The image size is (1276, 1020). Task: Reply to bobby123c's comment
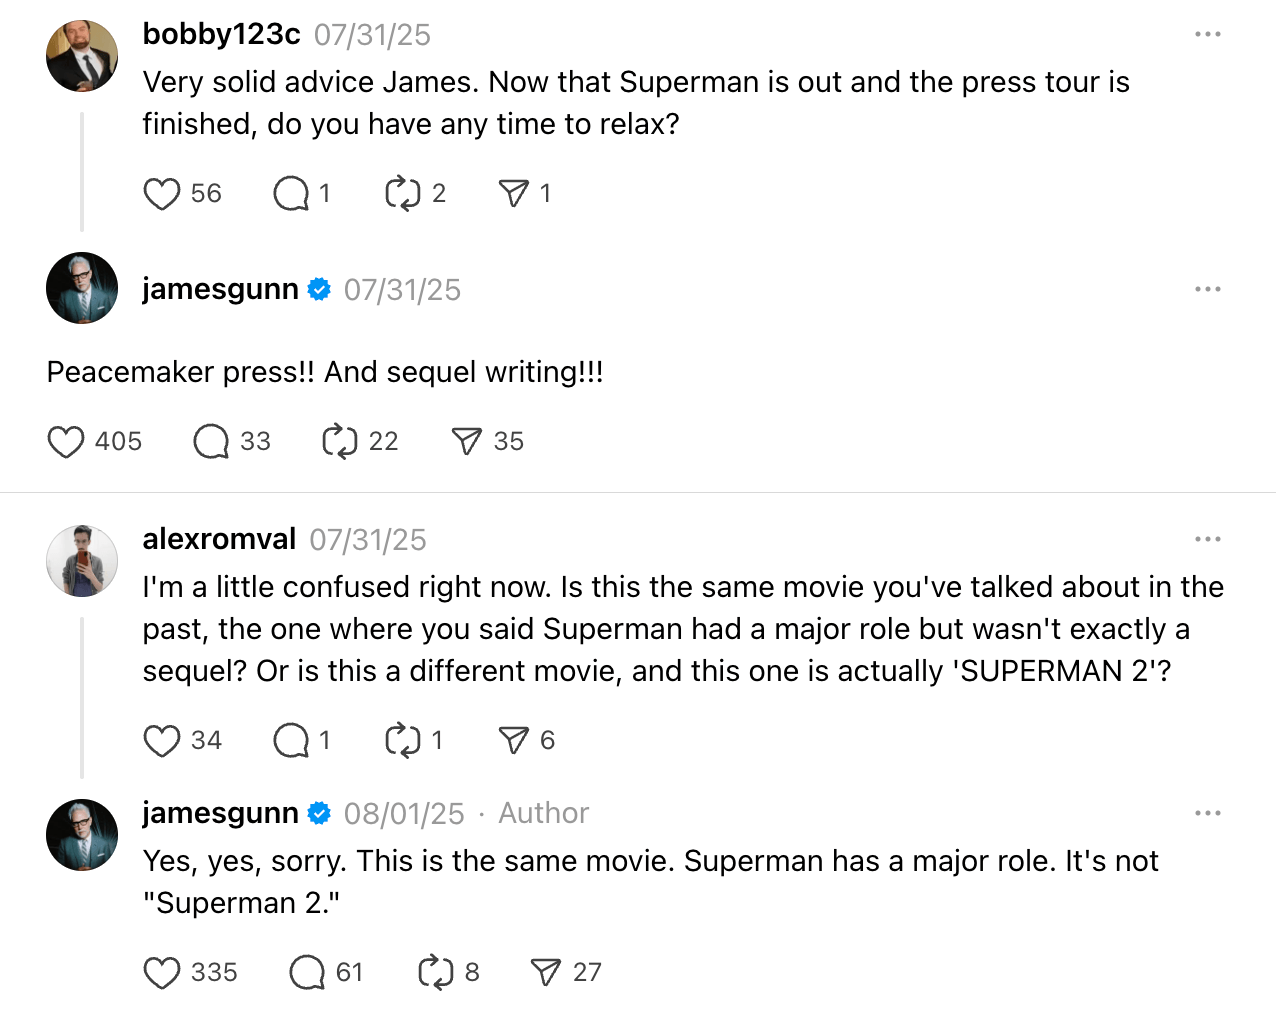click(291, 194)
